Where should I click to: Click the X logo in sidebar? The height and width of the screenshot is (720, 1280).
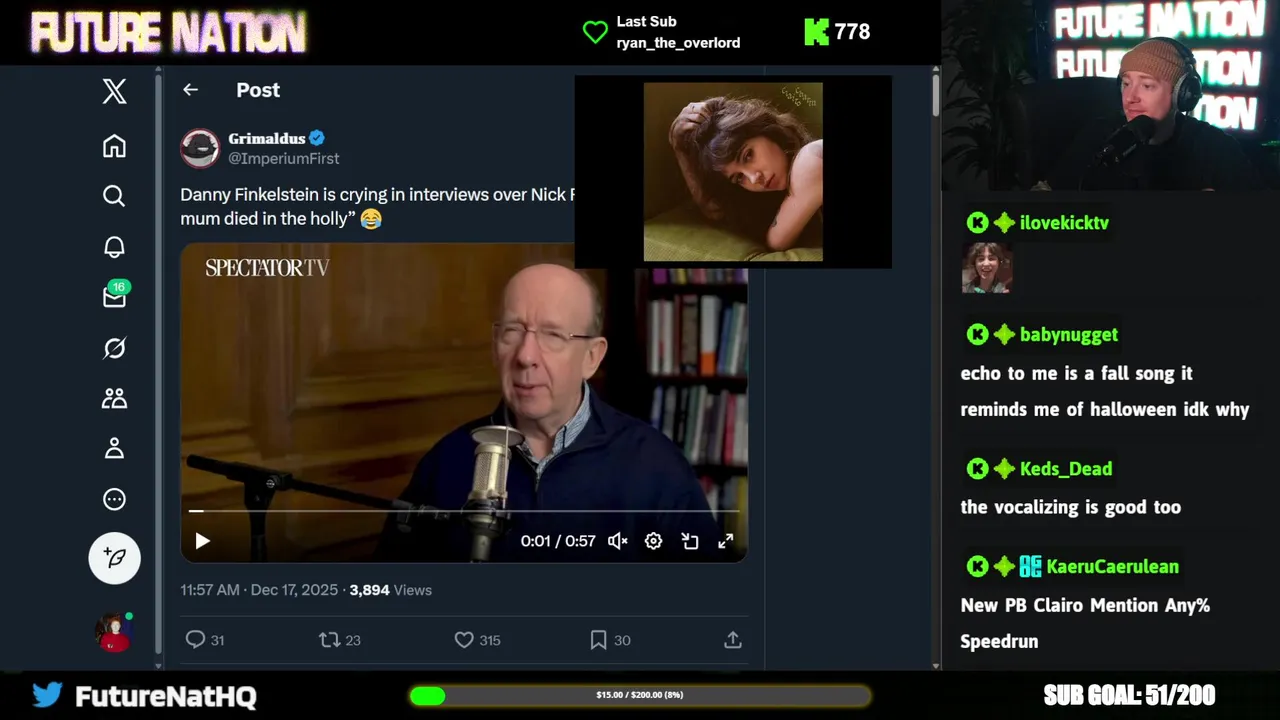point(114,91)
